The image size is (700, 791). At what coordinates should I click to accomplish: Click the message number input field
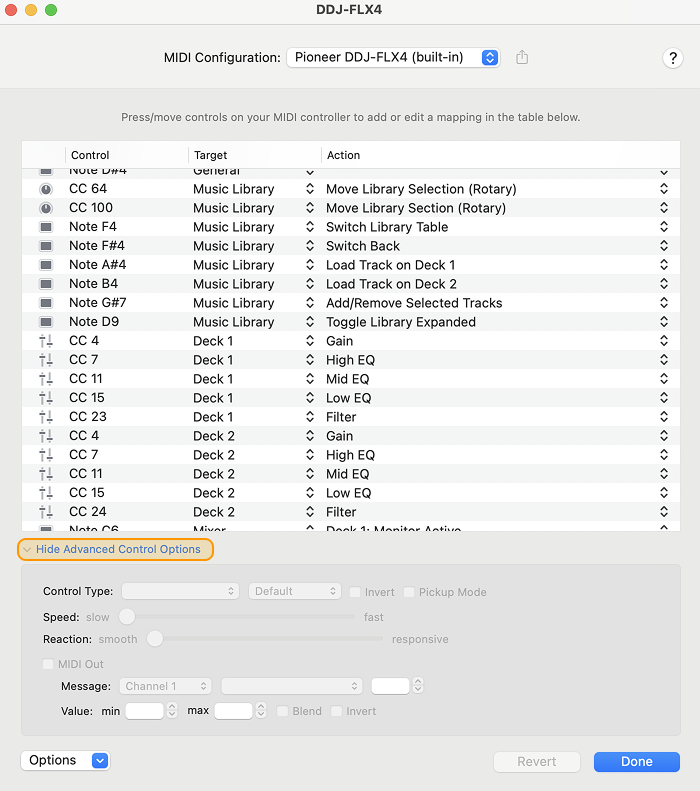tap(390, 686)
